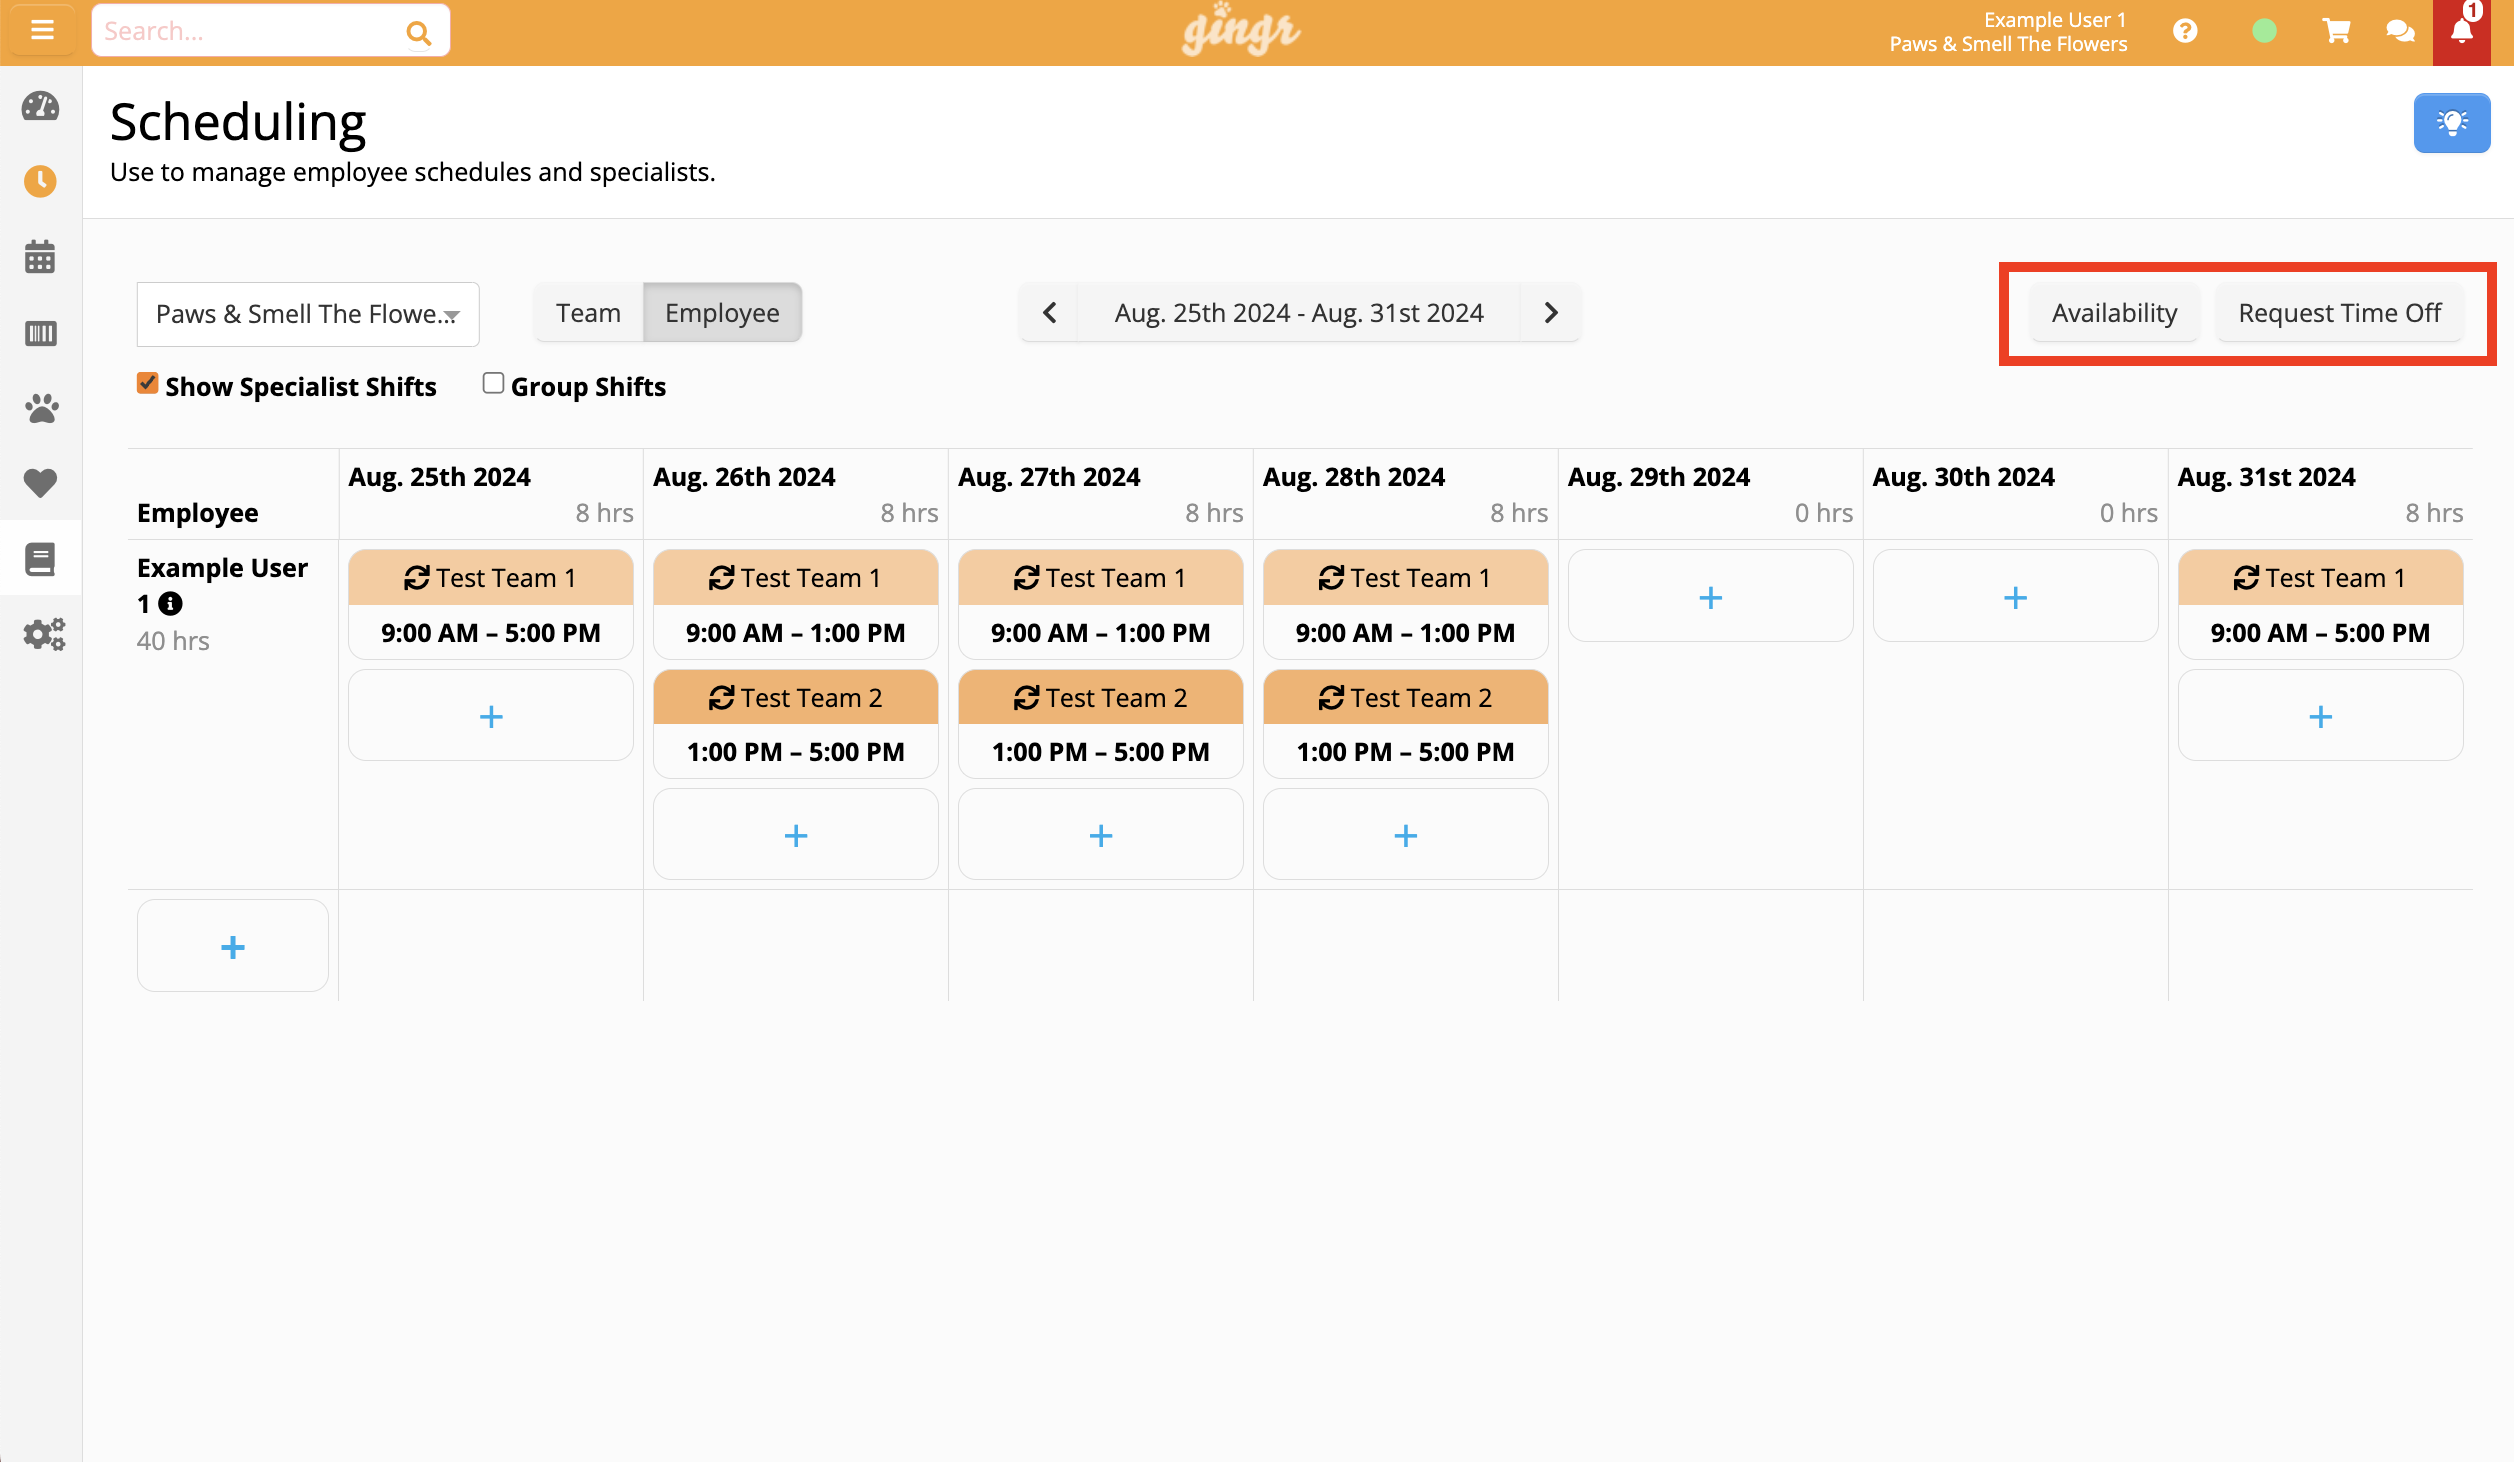
Task: Add another shift on Aug. 28th
Action: (1405, 835)
